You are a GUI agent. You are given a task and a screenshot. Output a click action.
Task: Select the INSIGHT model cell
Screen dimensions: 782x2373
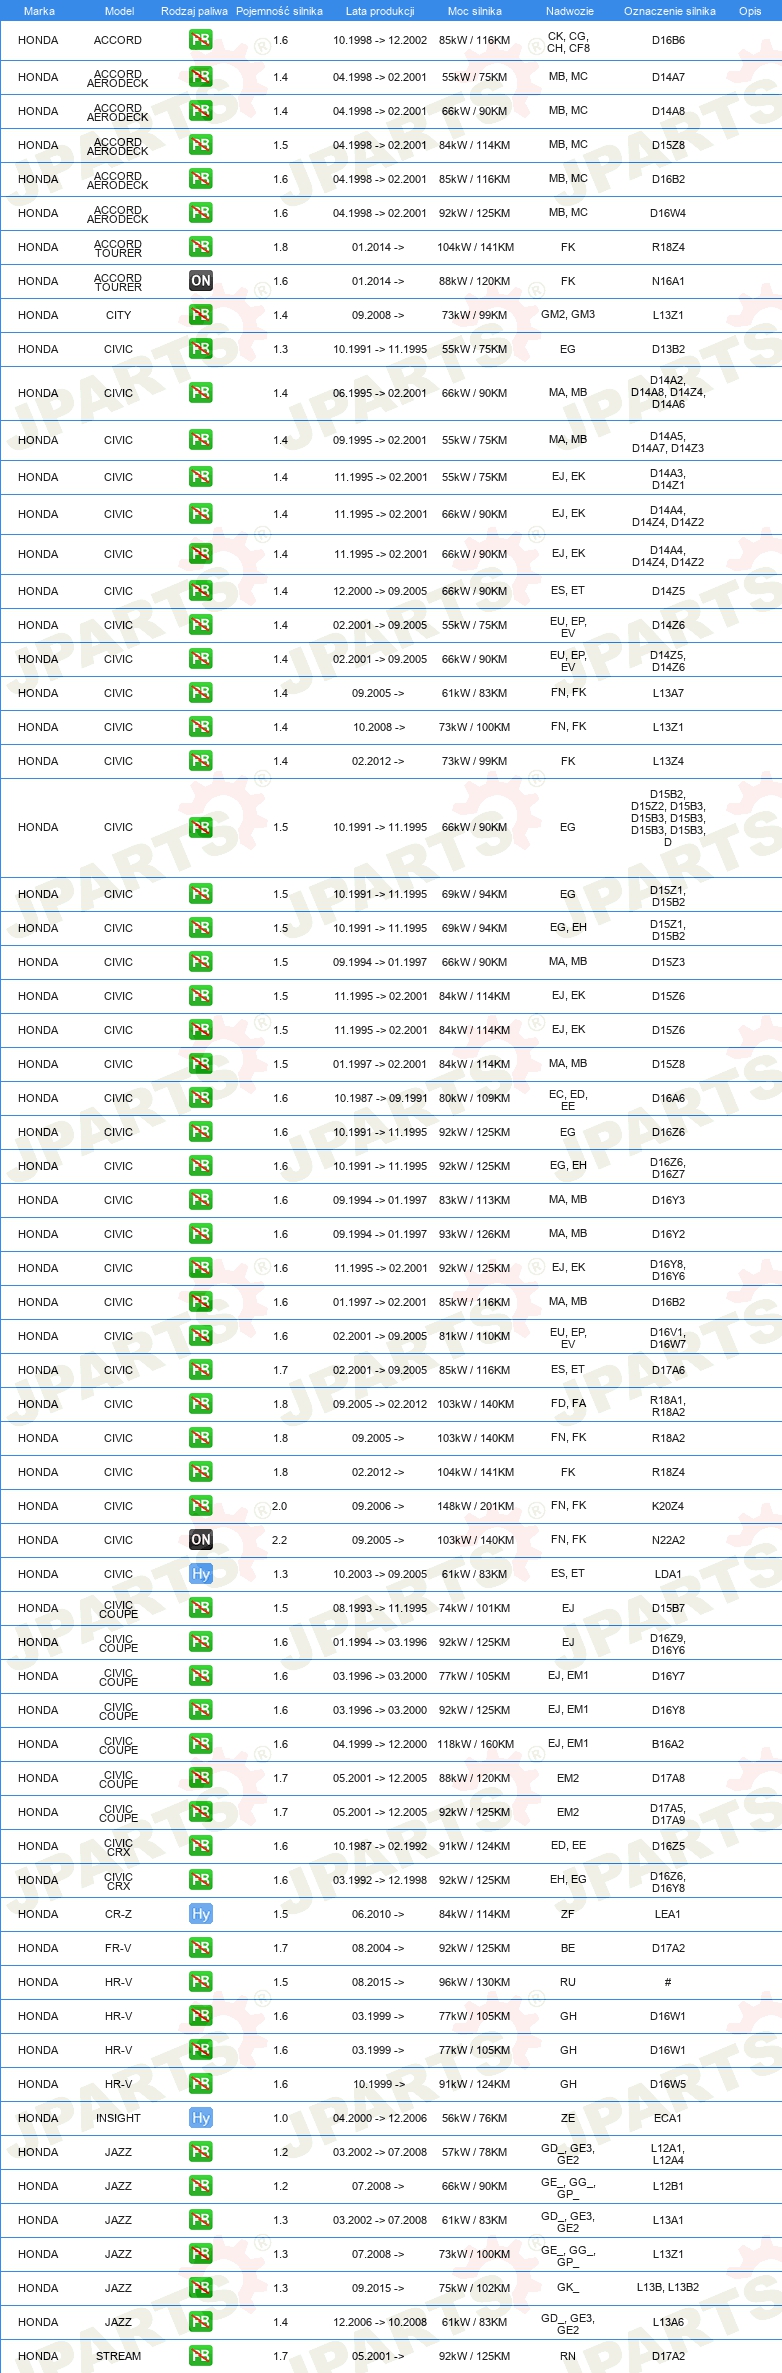(x=118, y=2118)
